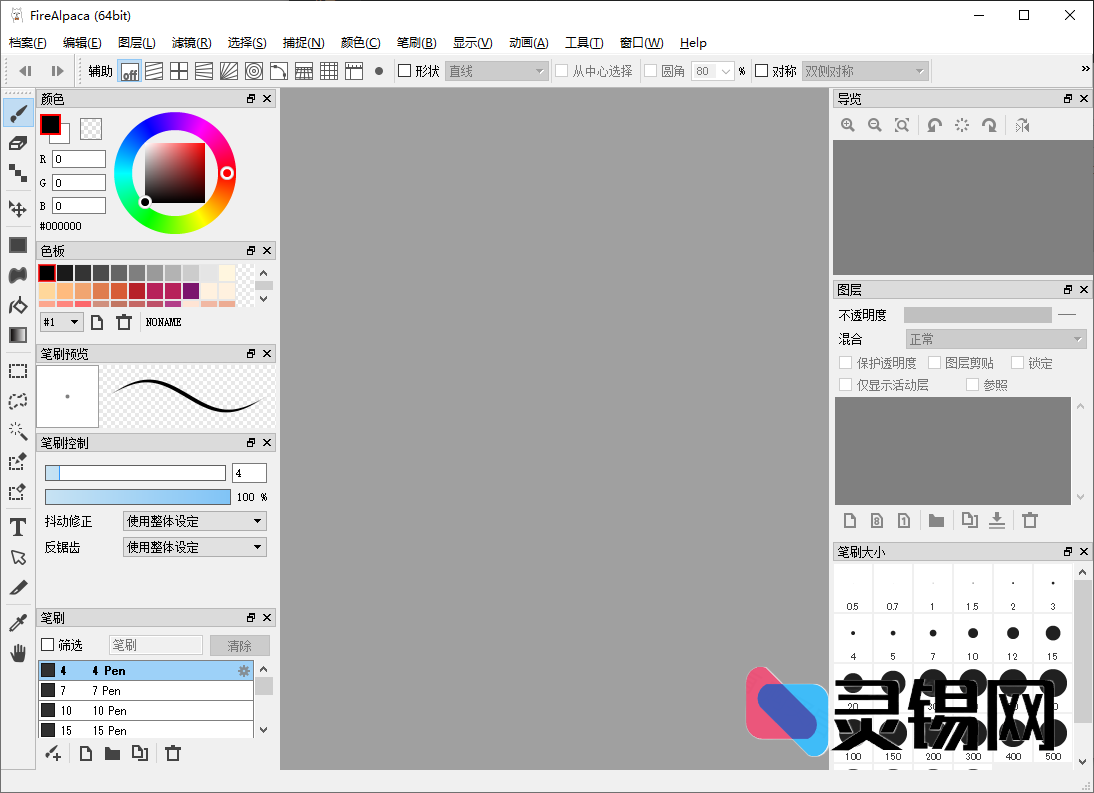Check 保护透明度 in the layers panel

(x=845, y=362)
